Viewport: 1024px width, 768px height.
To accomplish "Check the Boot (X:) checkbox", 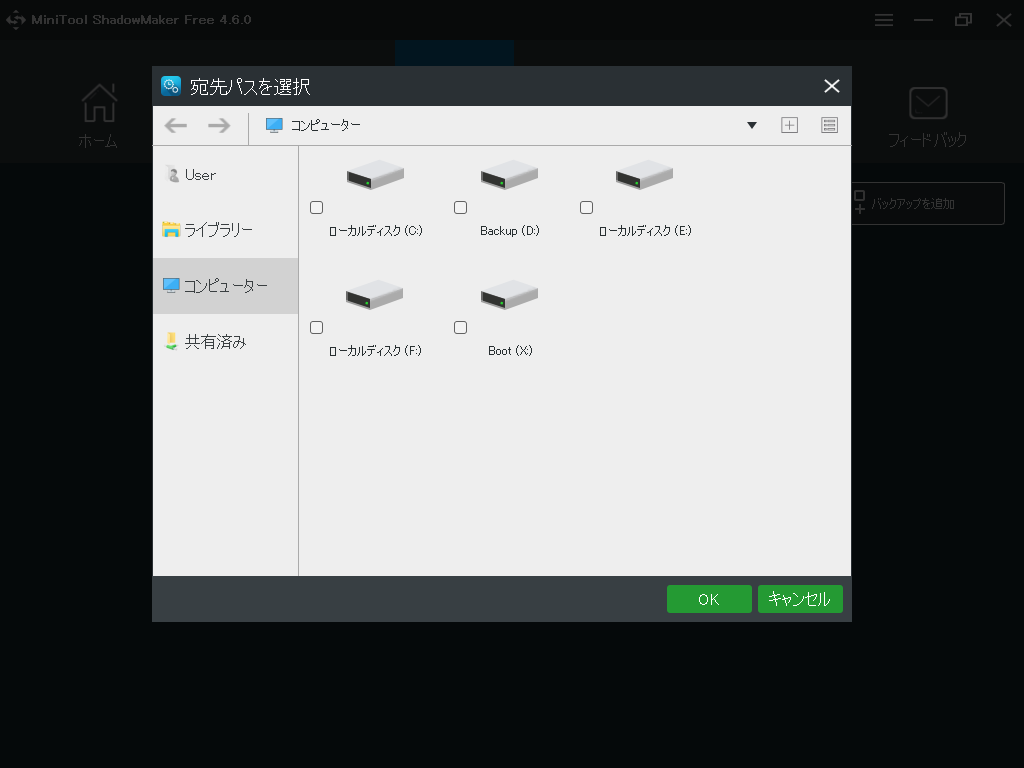I will (x=460, y=328).
